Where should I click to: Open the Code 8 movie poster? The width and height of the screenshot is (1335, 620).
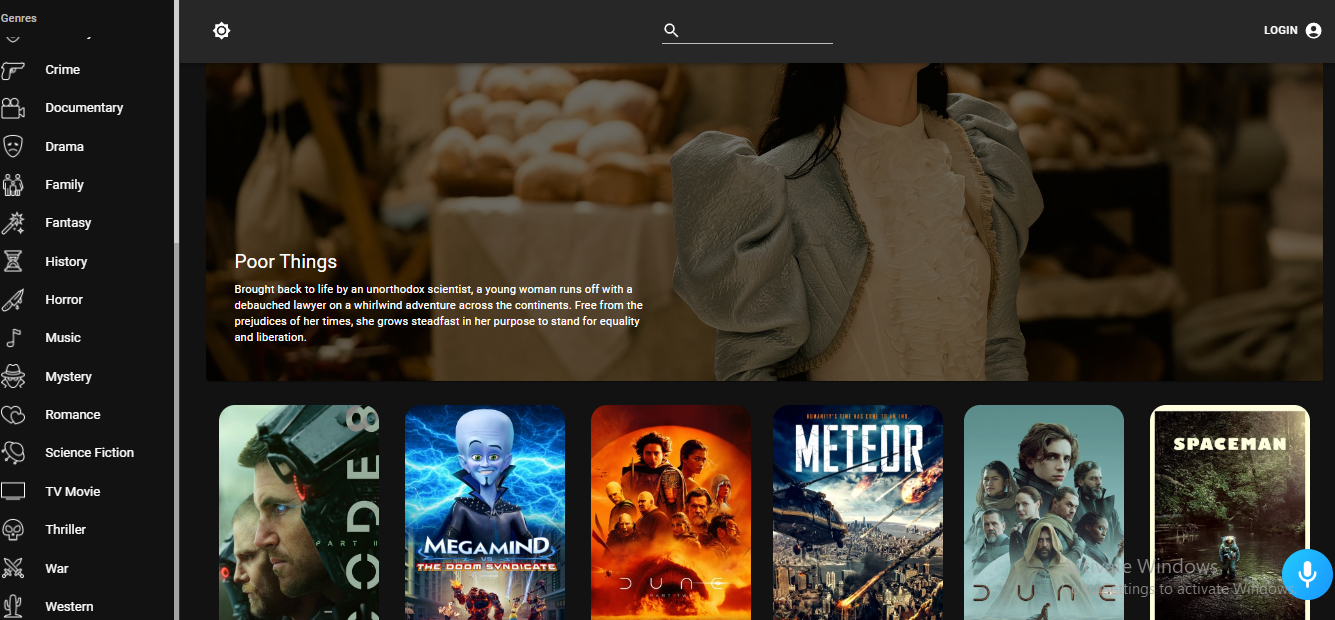point(299,512)
